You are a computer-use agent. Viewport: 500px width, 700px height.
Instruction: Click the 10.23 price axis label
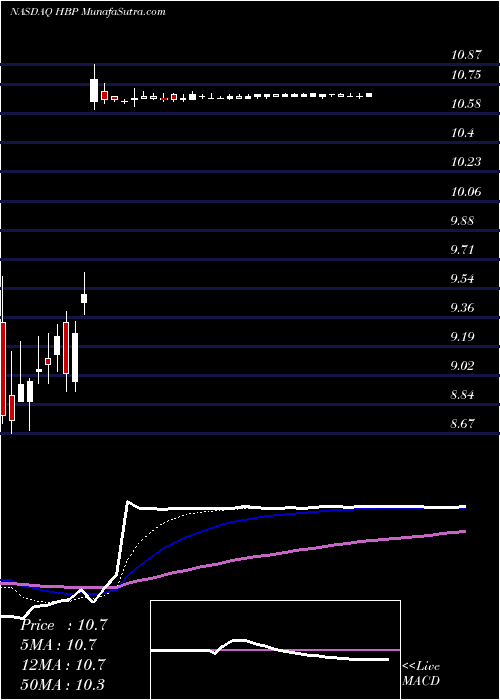[x=466, y=162]
